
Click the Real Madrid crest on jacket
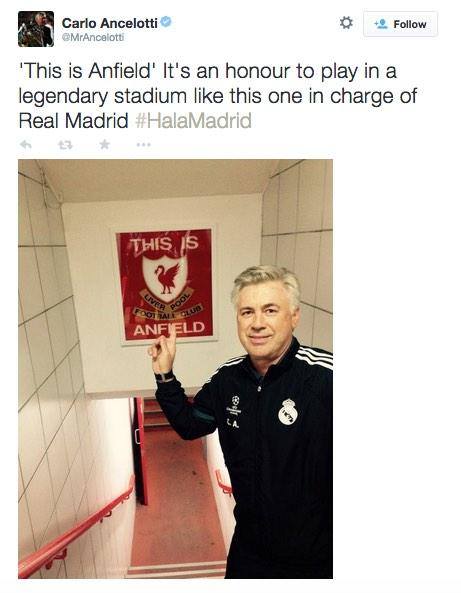point(288,412)
